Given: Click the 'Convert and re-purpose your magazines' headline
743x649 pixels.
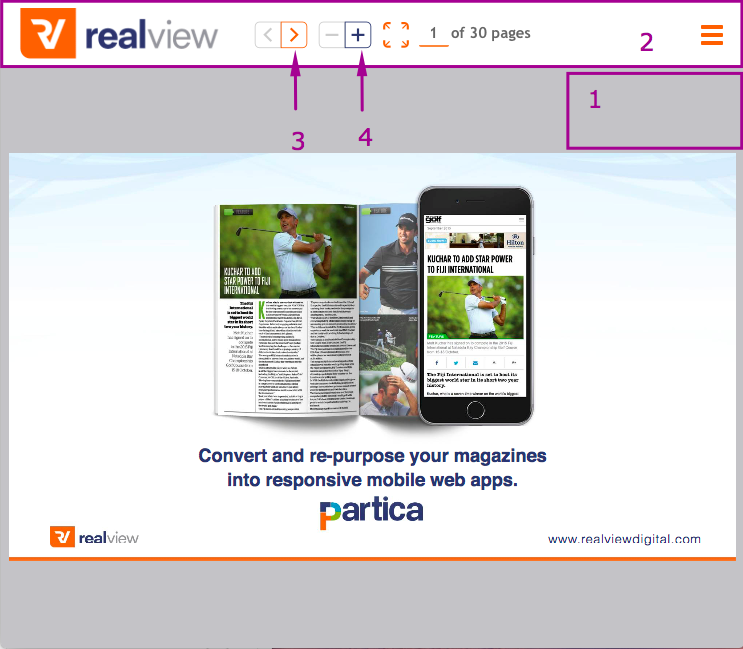Looking at the screenshot, I should click(372, 456).
